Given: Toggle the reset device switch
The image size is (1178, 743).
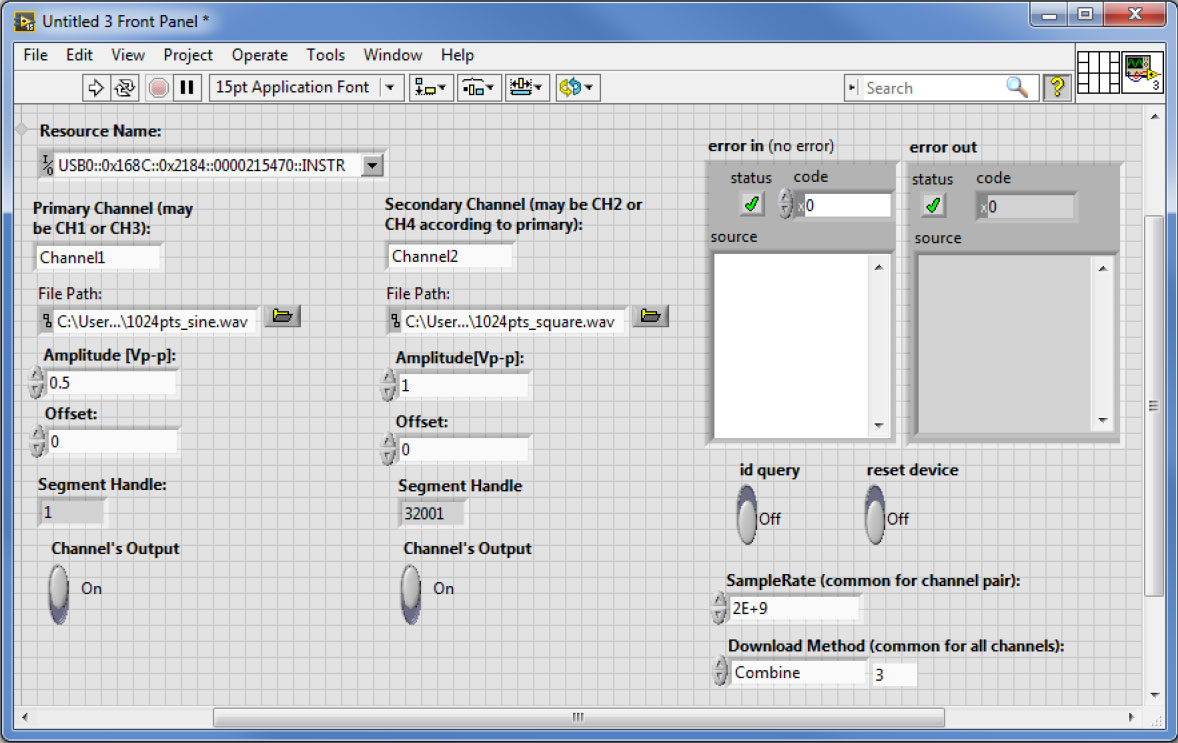Looking at the screenshot, I should pos(875,515).
